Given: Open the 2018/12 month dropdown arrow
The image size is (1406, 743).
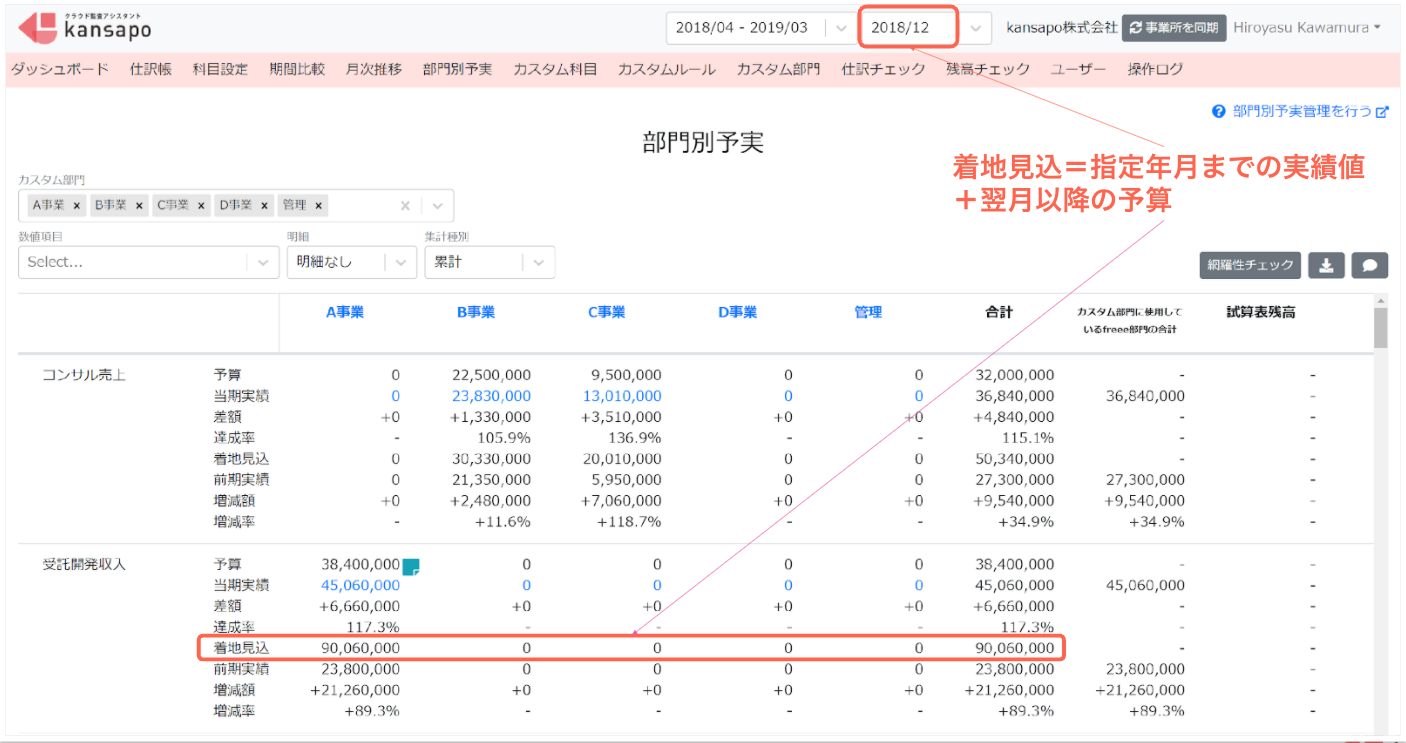Looking at the screenshot, I should 977,28.
